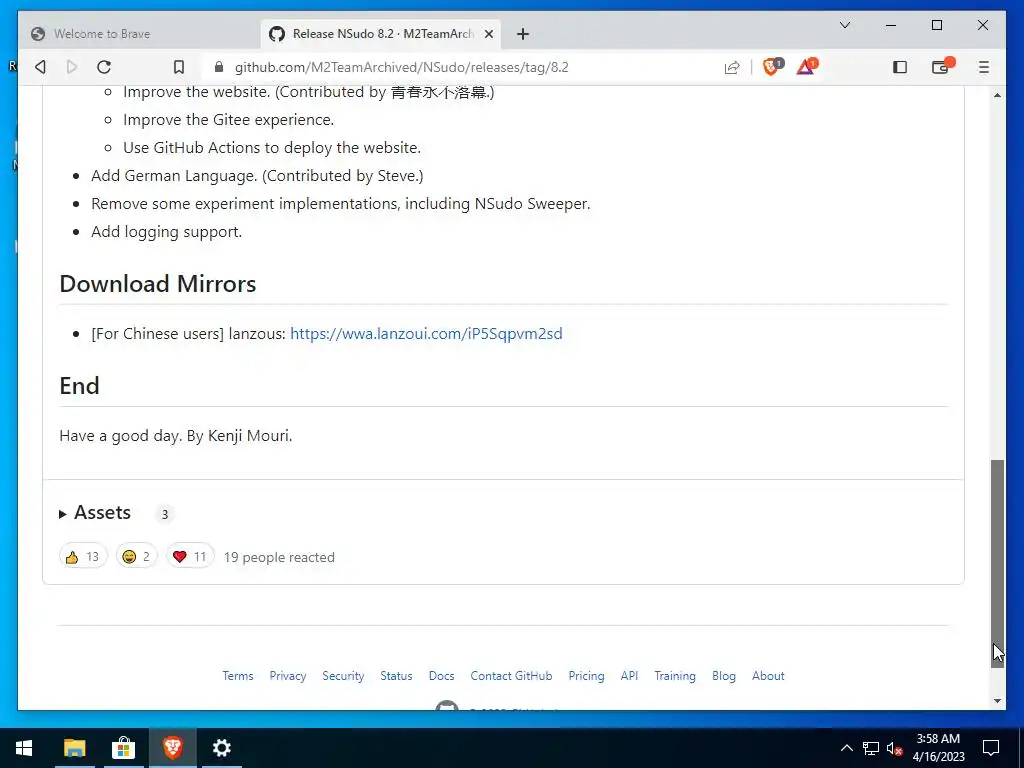This screenshot has height=768, width=1024.
Task: Open Settings gear in the taskbar
Action: [x=222, y=748]
